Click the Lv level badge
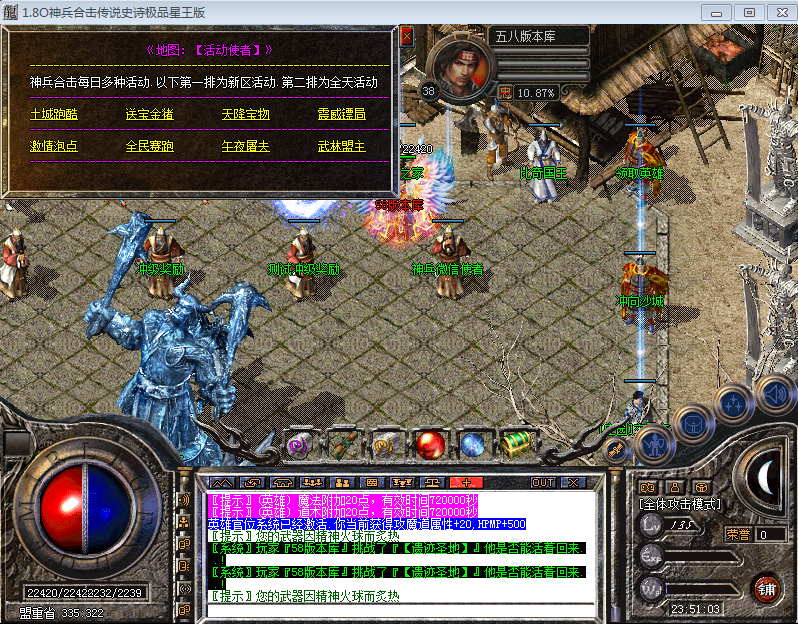 [x=651, y=525]
